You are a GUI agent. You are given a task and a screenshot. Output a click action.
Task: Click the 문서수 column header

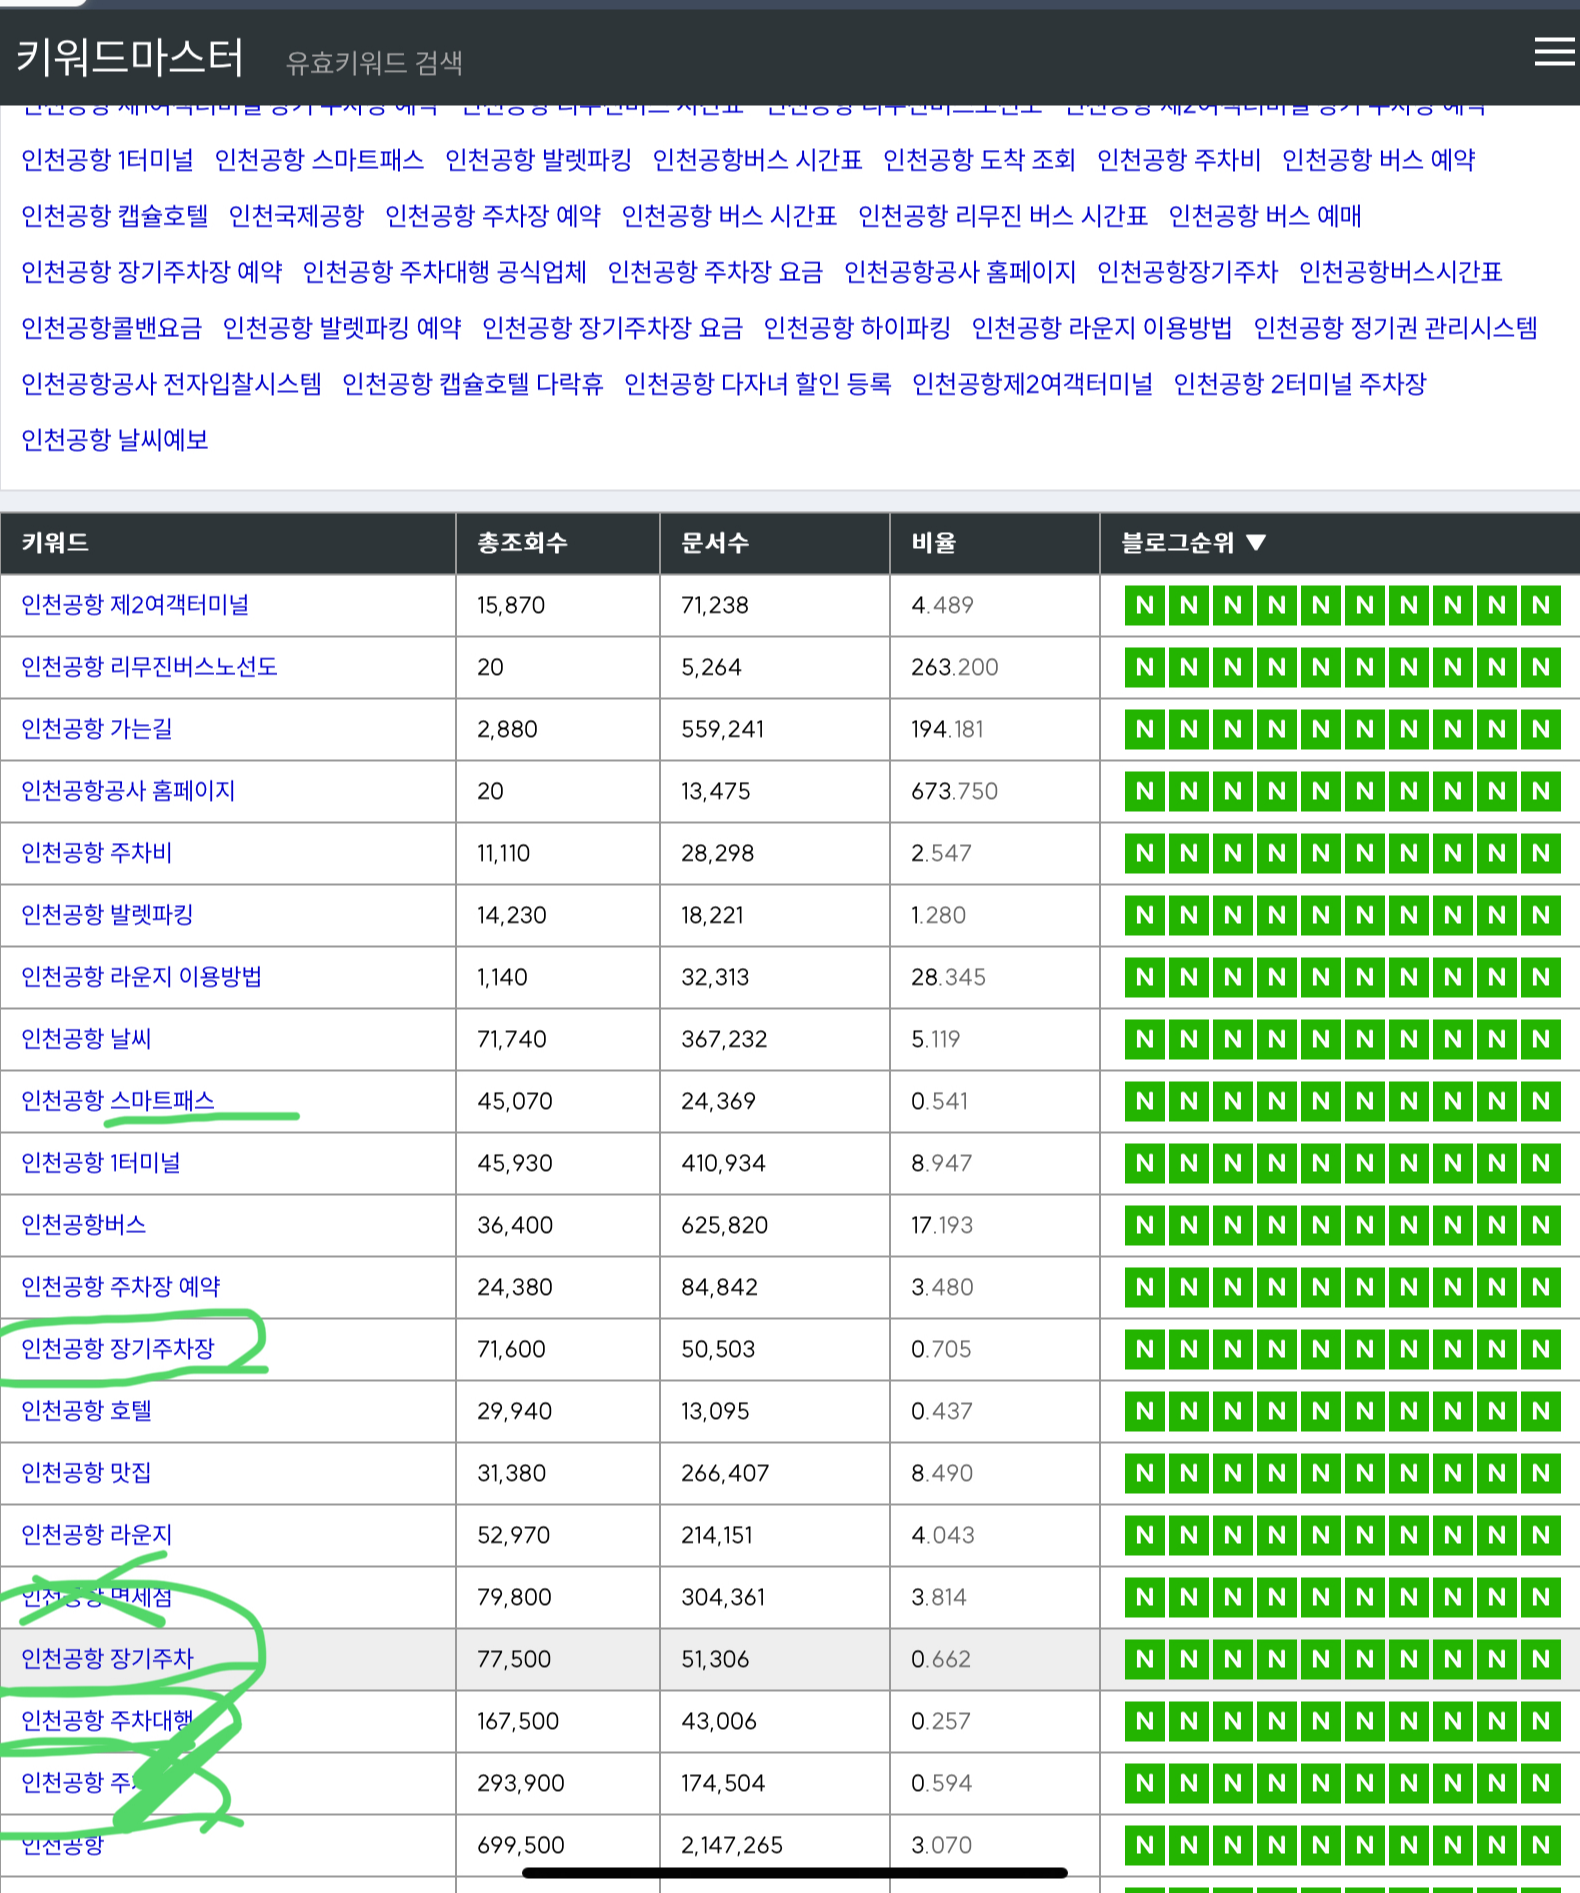[715, 543]
